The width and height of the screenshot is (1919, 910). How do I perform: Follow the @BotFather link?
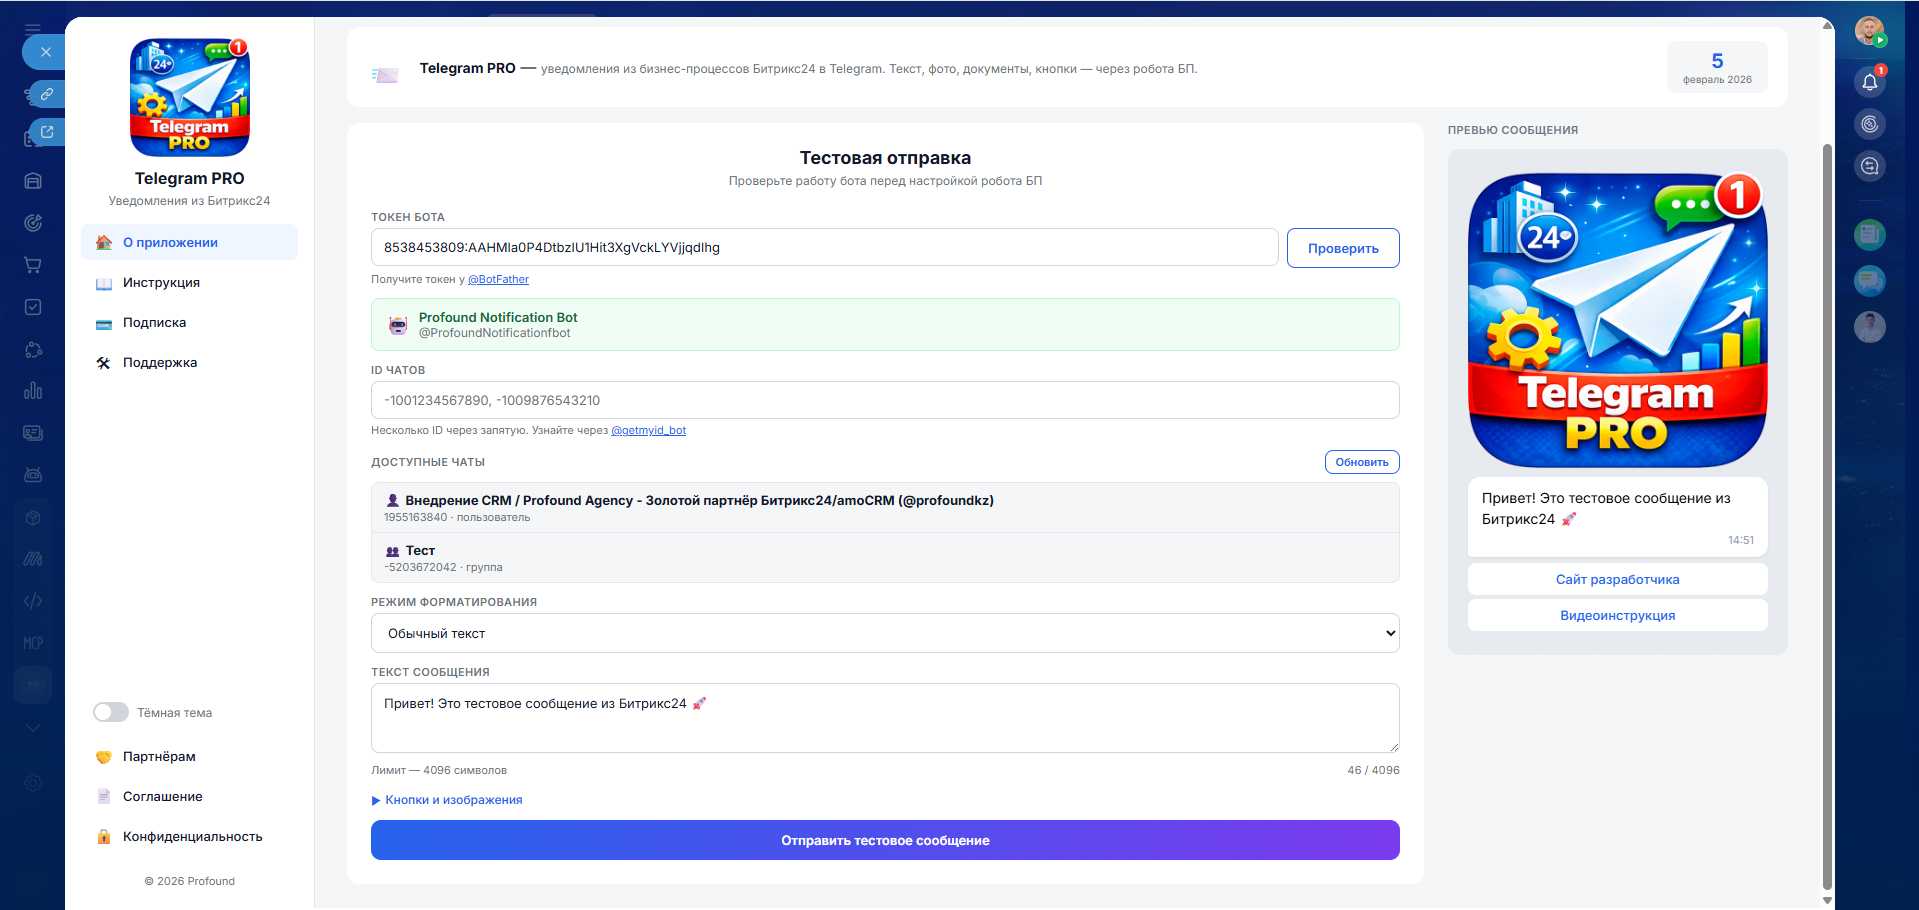click(498, 280)
